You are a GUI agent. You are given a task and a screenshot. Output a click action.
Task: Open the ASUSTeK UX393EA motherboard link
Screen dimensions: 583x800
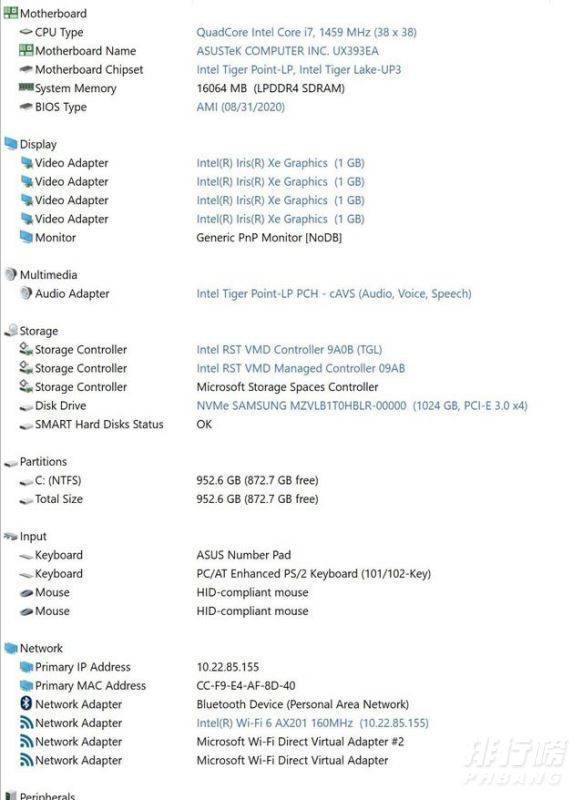[287, 51]
